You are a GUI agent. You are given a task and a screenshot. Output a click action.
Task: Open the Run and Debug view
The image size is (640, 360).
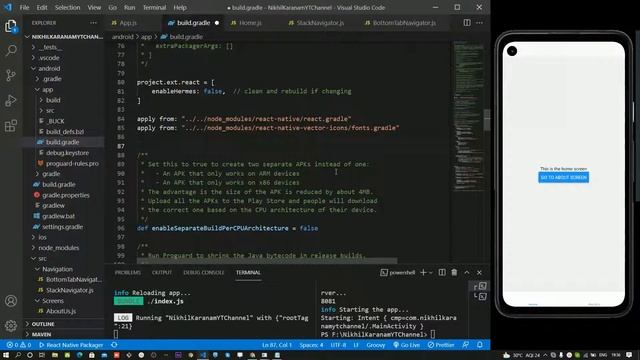11,100
